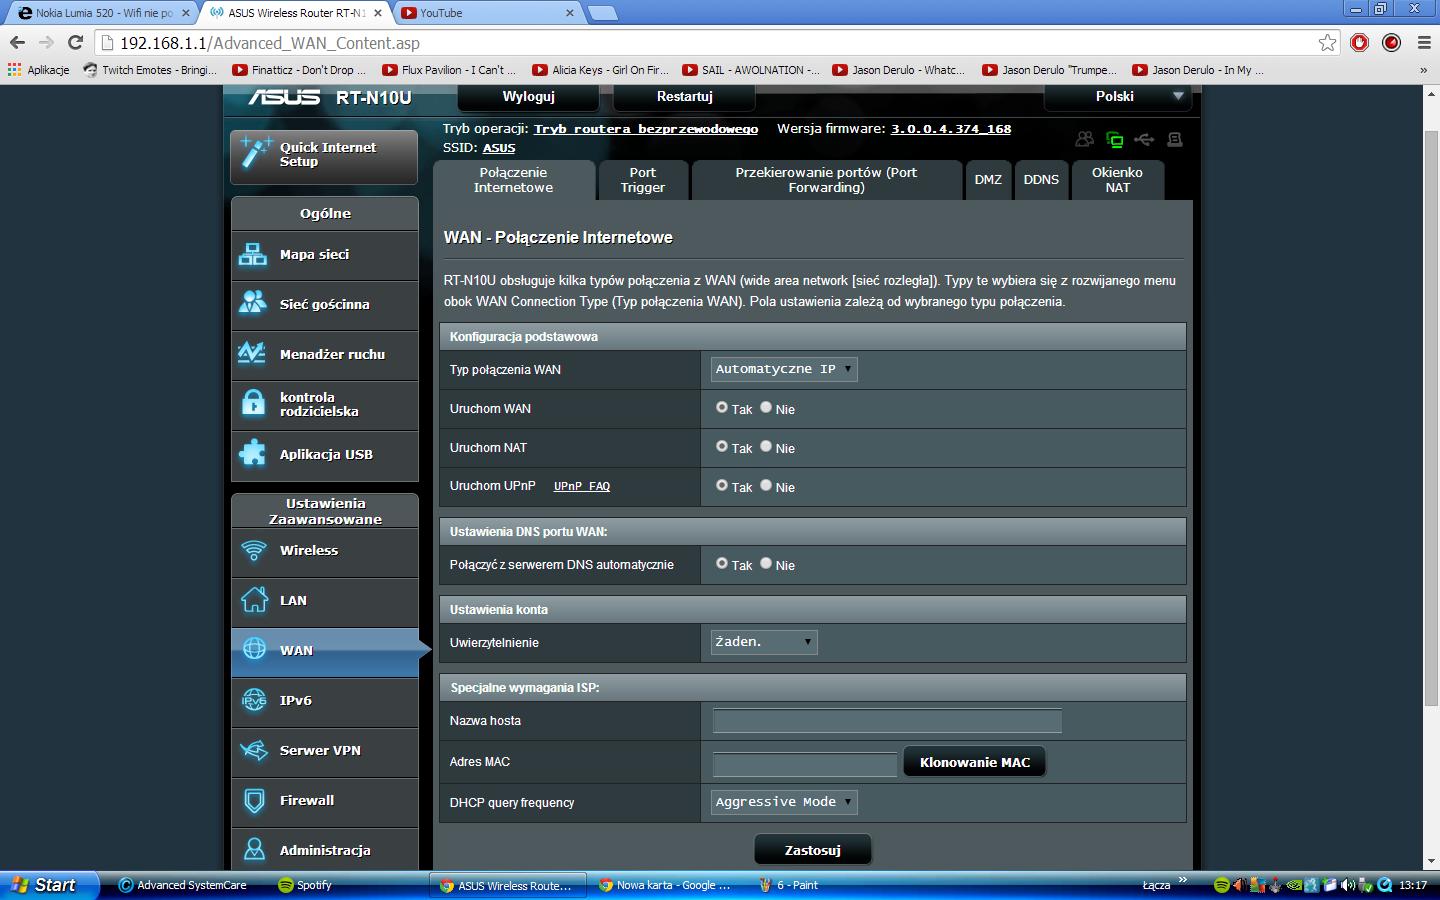Switch to Port Trigger tab
The image size is (1440, 900).
tap(643, 180)
